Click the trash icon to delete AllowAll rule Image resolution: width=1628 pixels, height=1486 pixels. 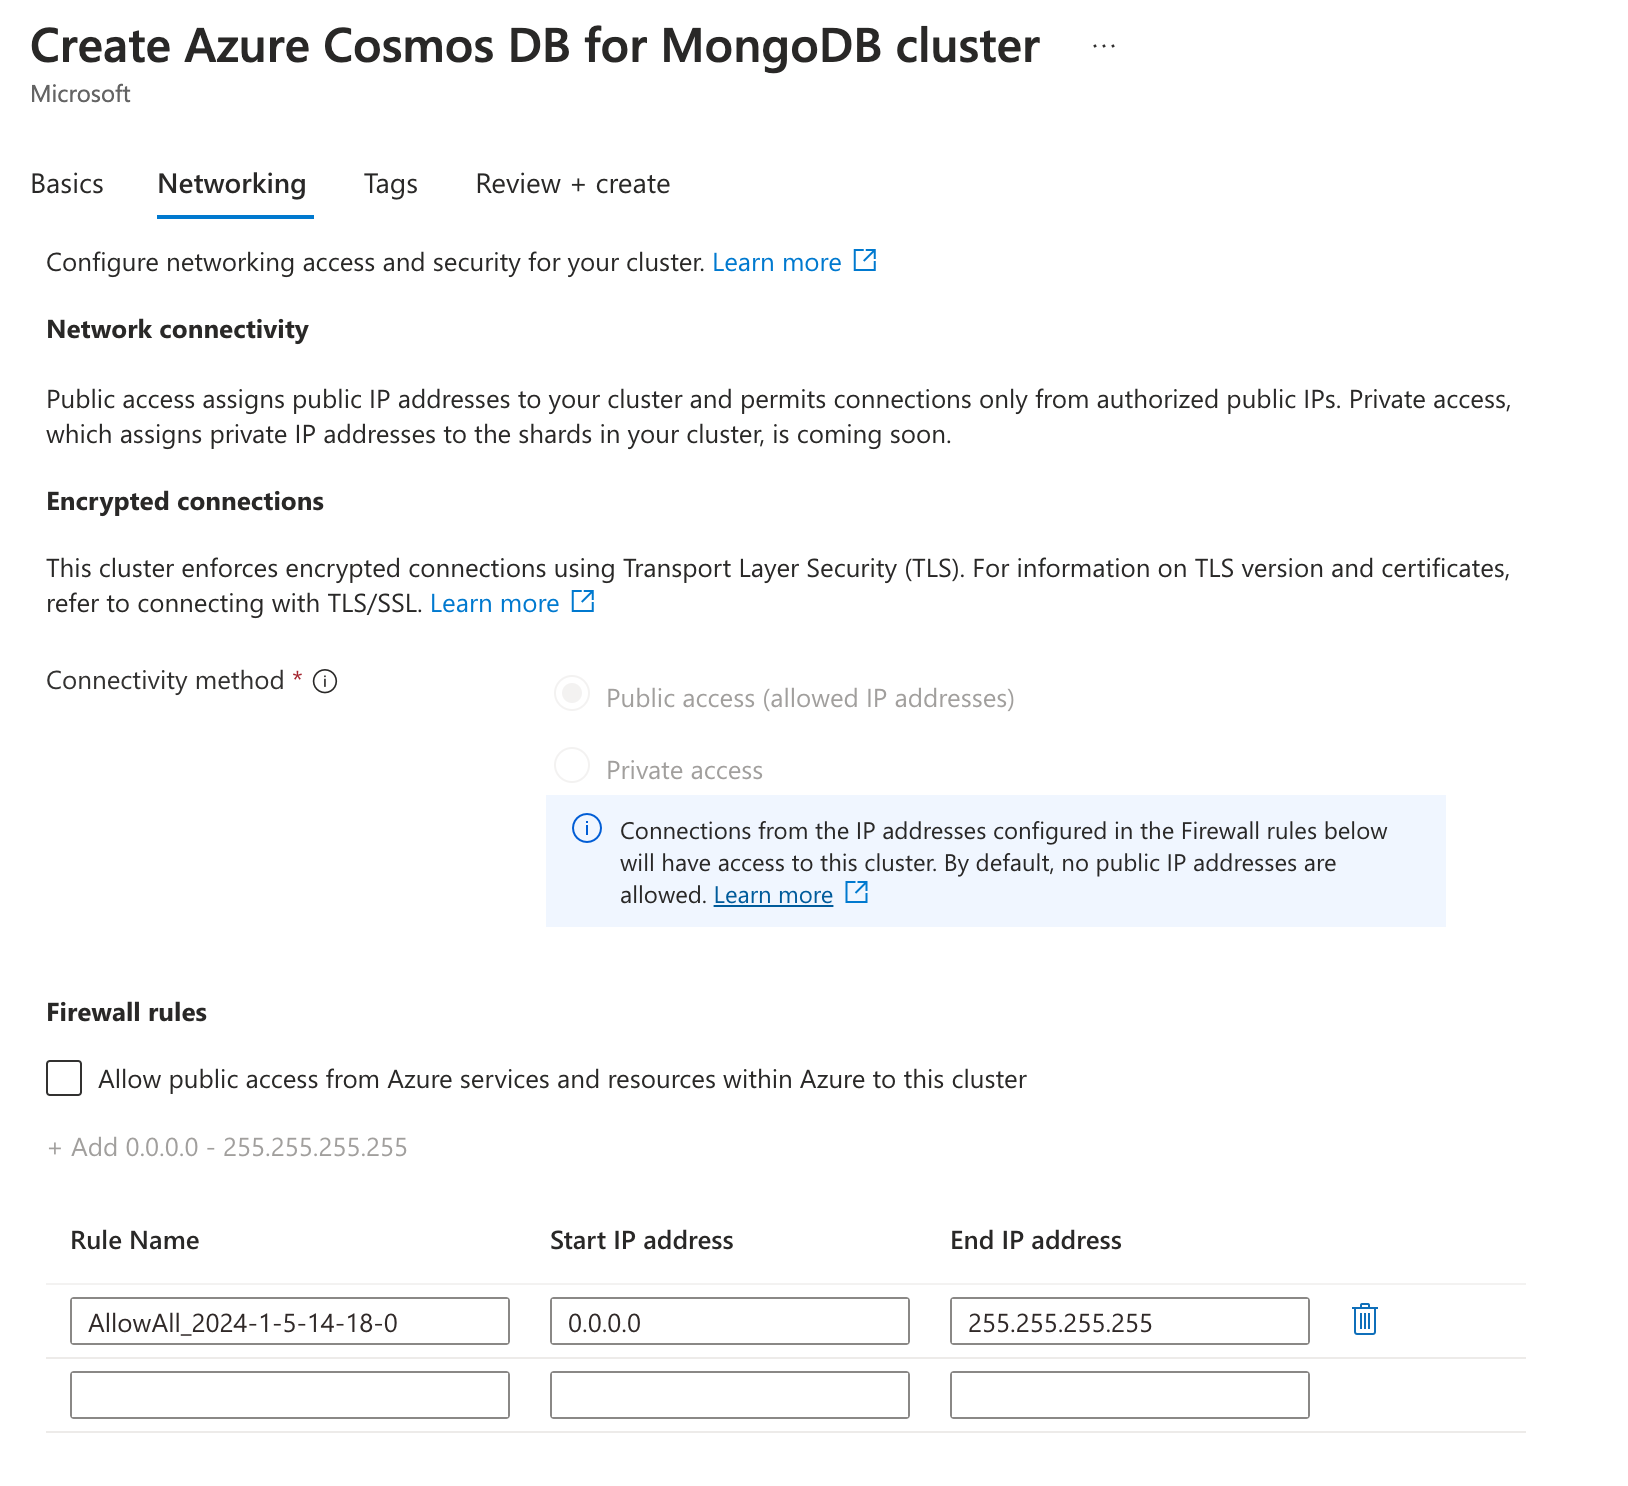tap(1364, 1320)
